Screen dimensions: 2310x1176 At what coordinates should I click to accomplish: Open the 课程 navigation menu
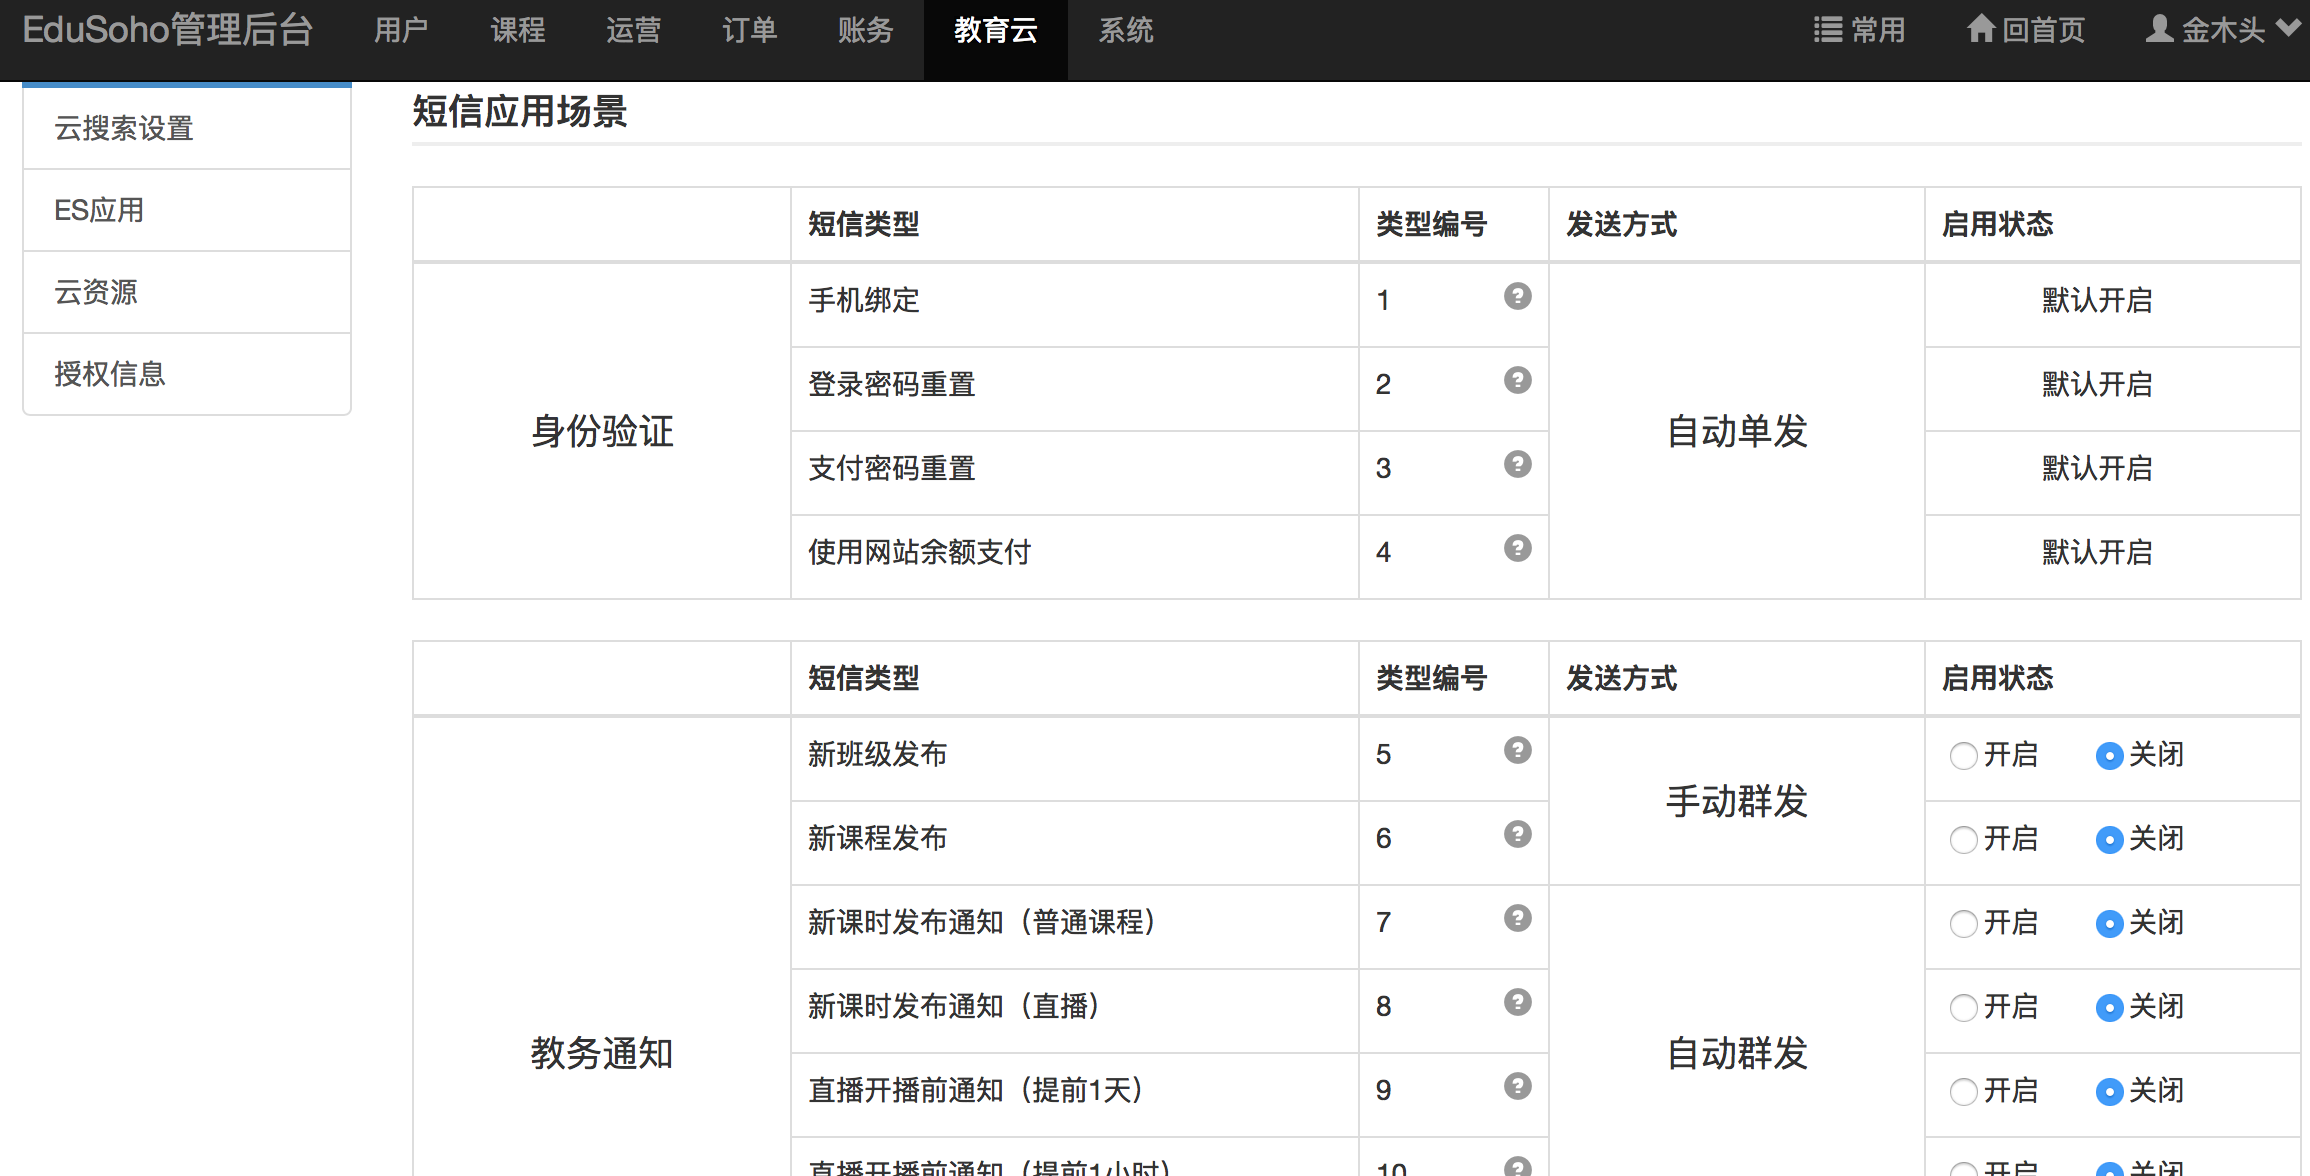pos(517,30)
